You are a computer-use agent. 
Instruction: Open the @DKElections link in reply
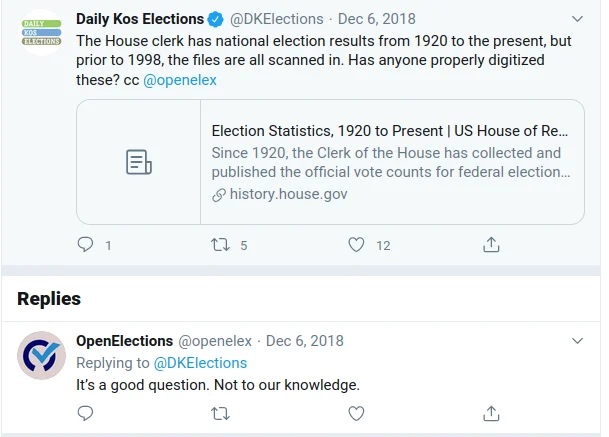point(200,363)
